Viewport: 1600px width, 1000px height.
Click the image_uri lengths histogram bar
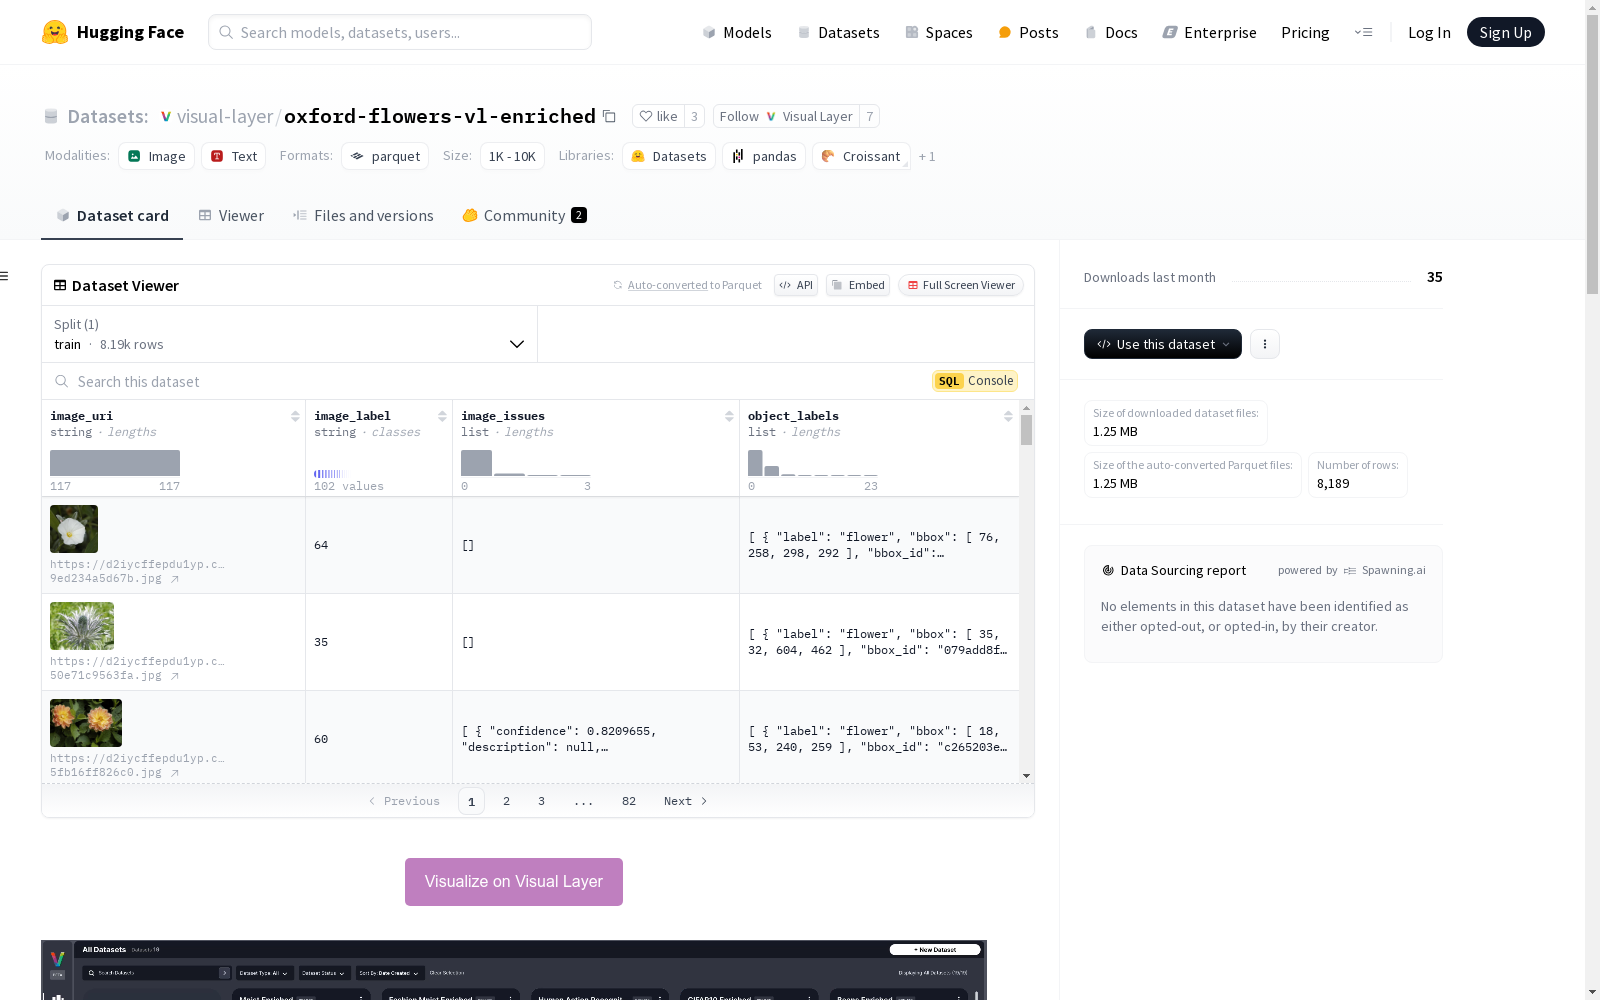tap(115, 463)
